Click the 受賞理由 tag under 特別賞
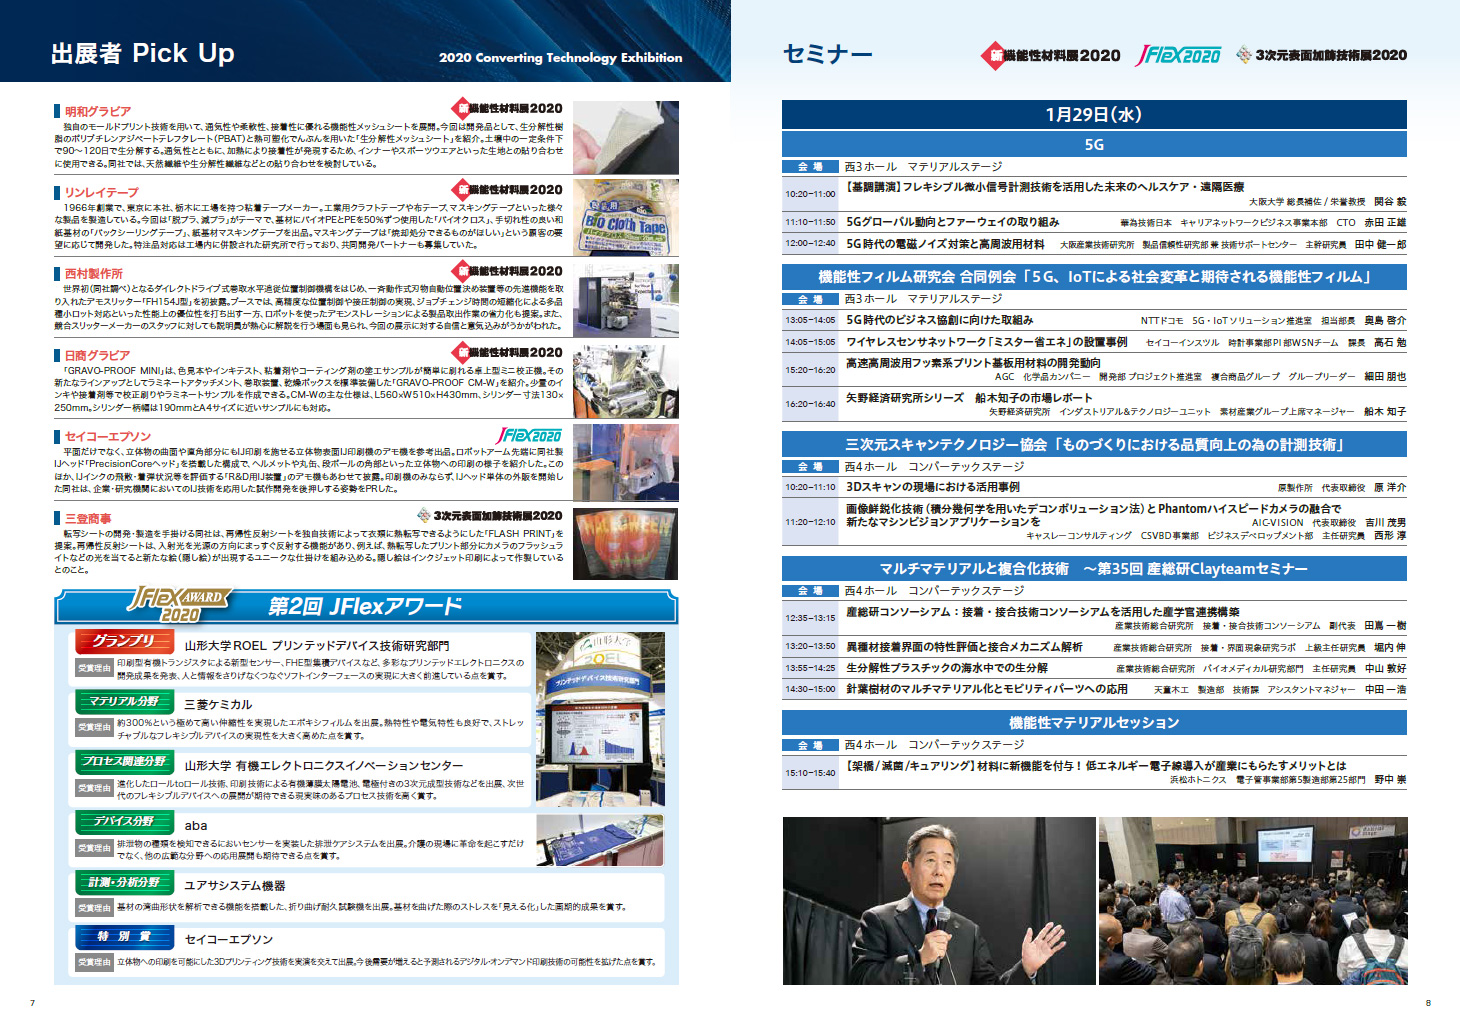Viewport: 1460px width, 1033px height. pyautogui.click(x=95, y=962)
